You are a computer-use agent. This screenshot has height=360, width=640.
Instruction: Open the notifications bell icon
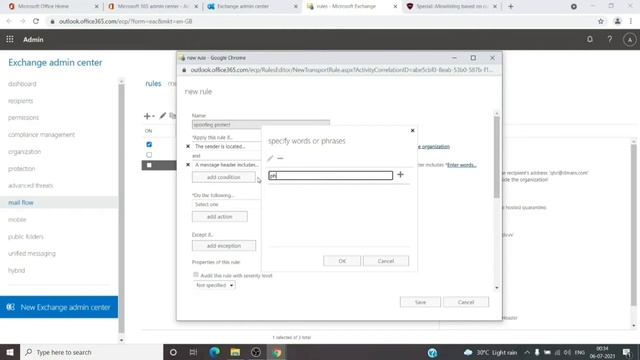[x=590, y=39]
